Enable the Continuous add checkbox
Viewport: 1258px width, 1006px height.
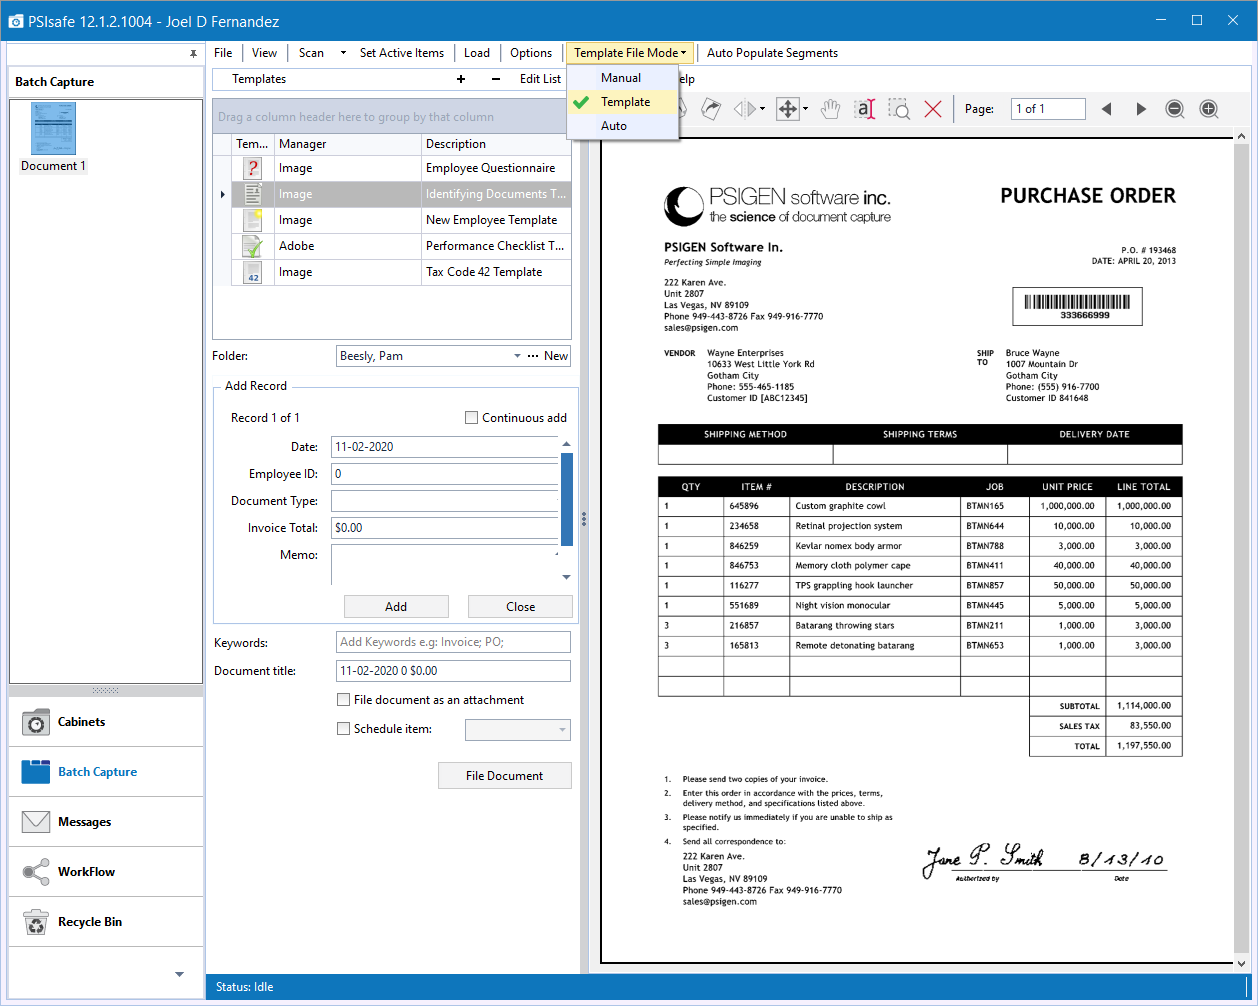pyautogui.click(x=471, y=418)
